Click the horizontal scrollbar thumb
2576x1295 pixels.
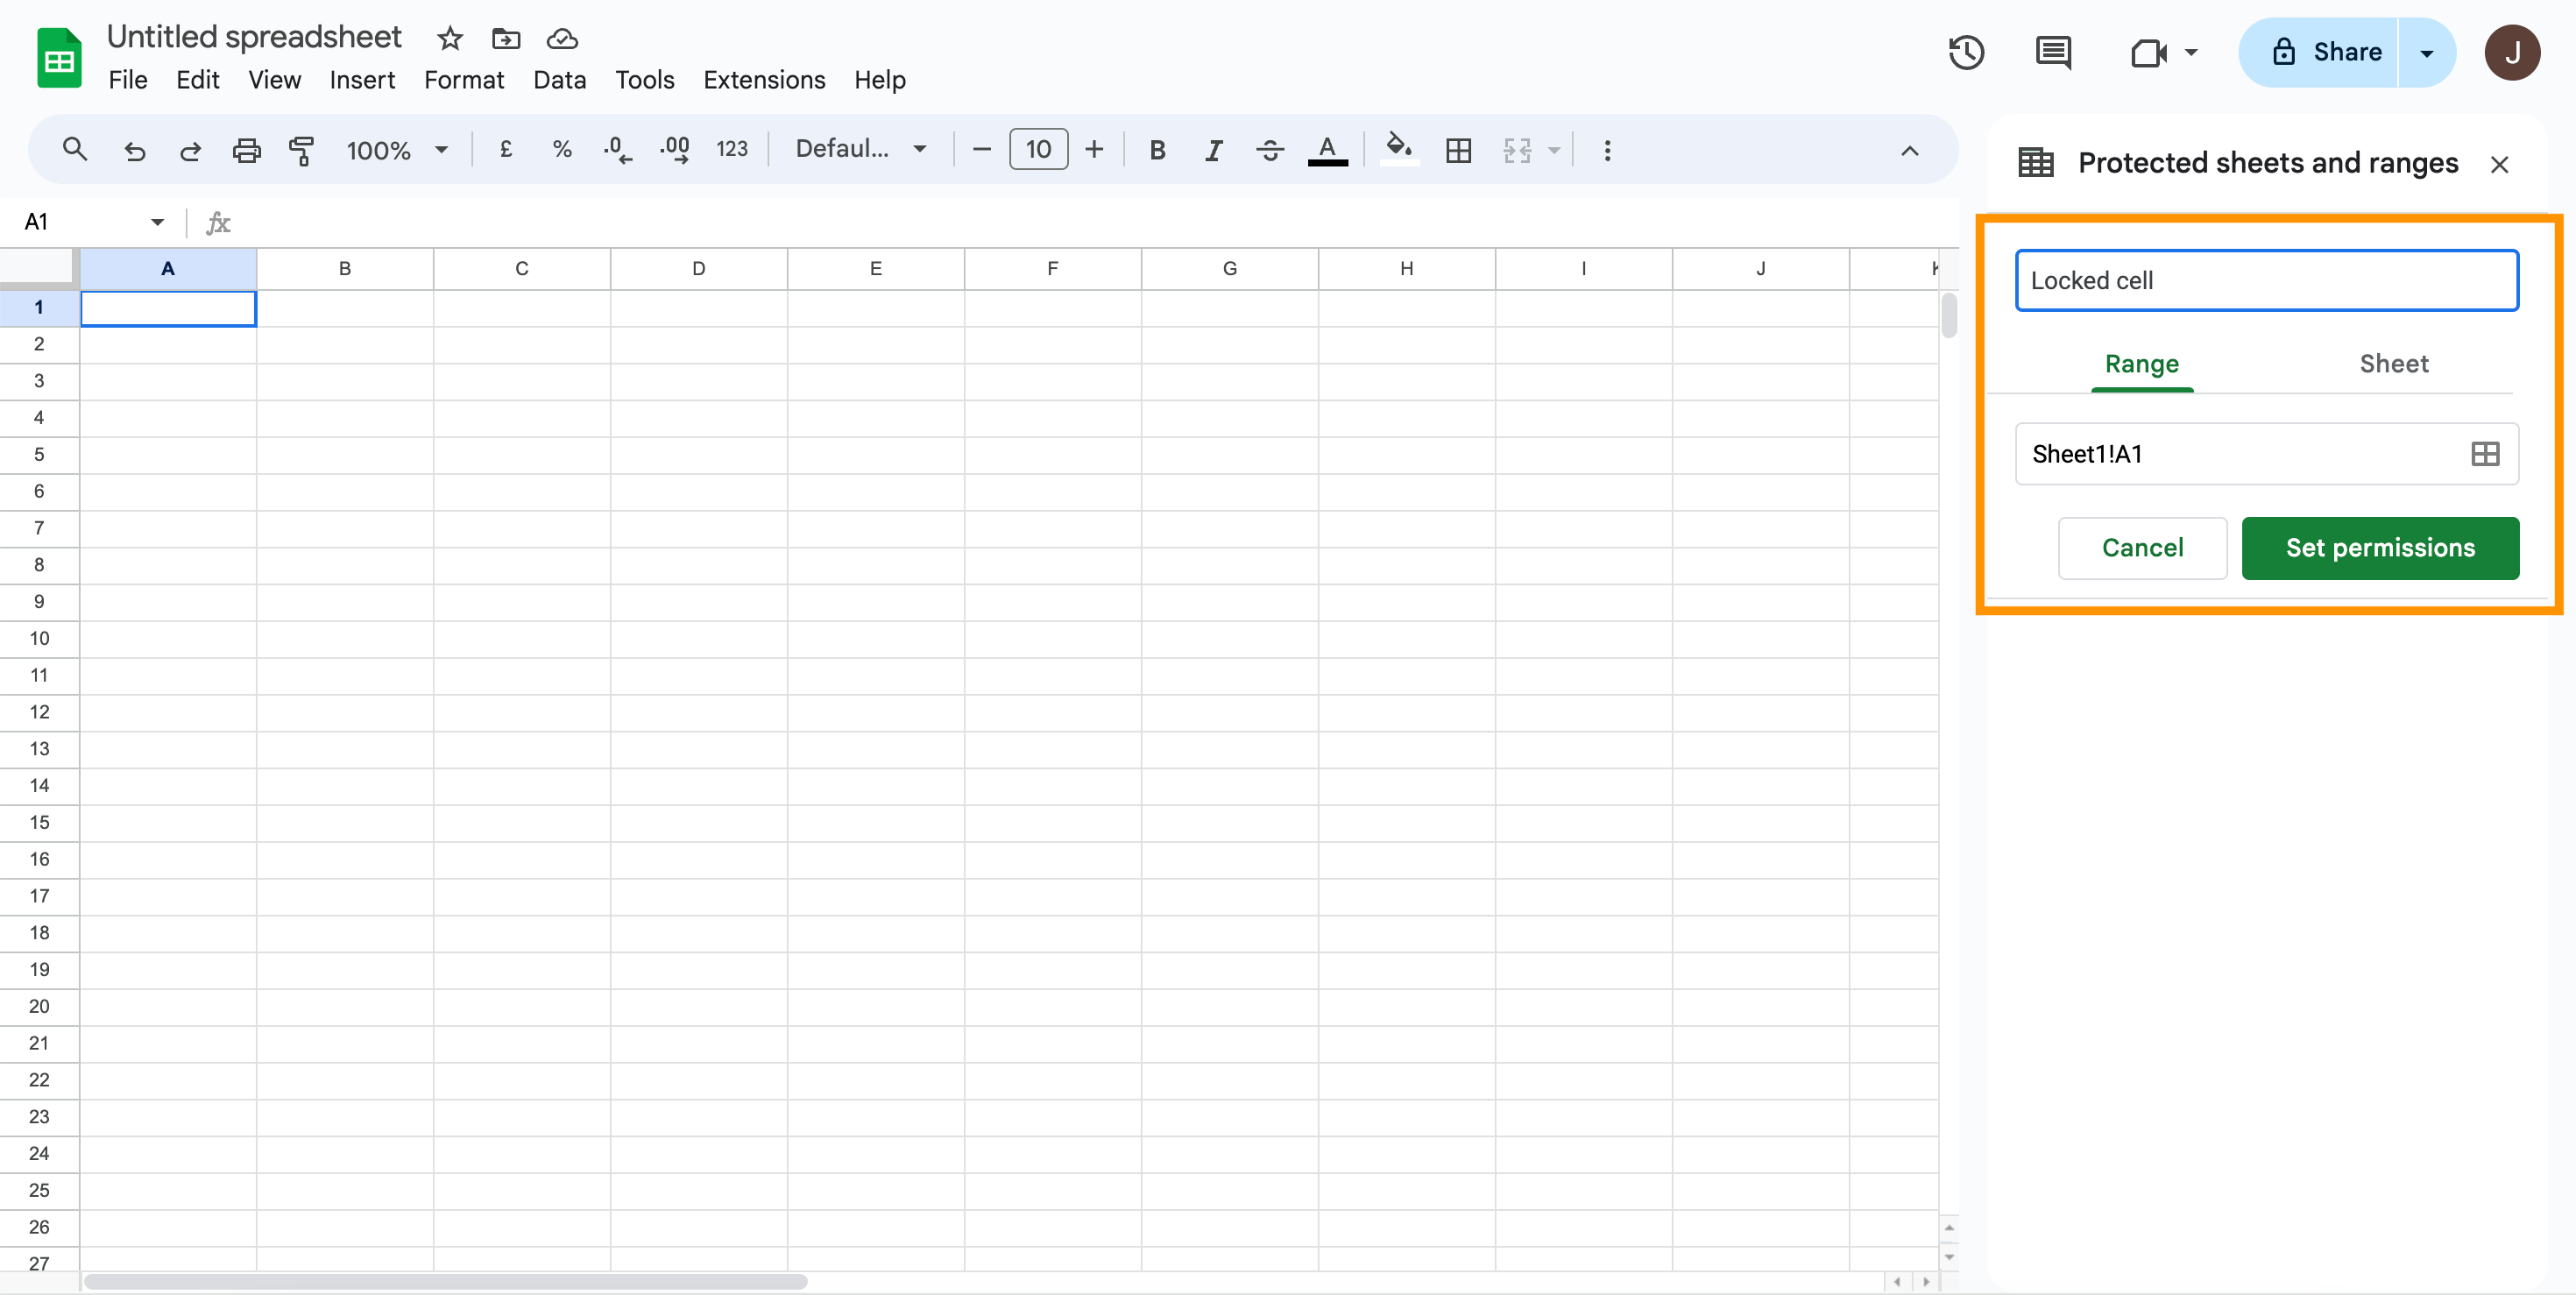point(445,1281)
